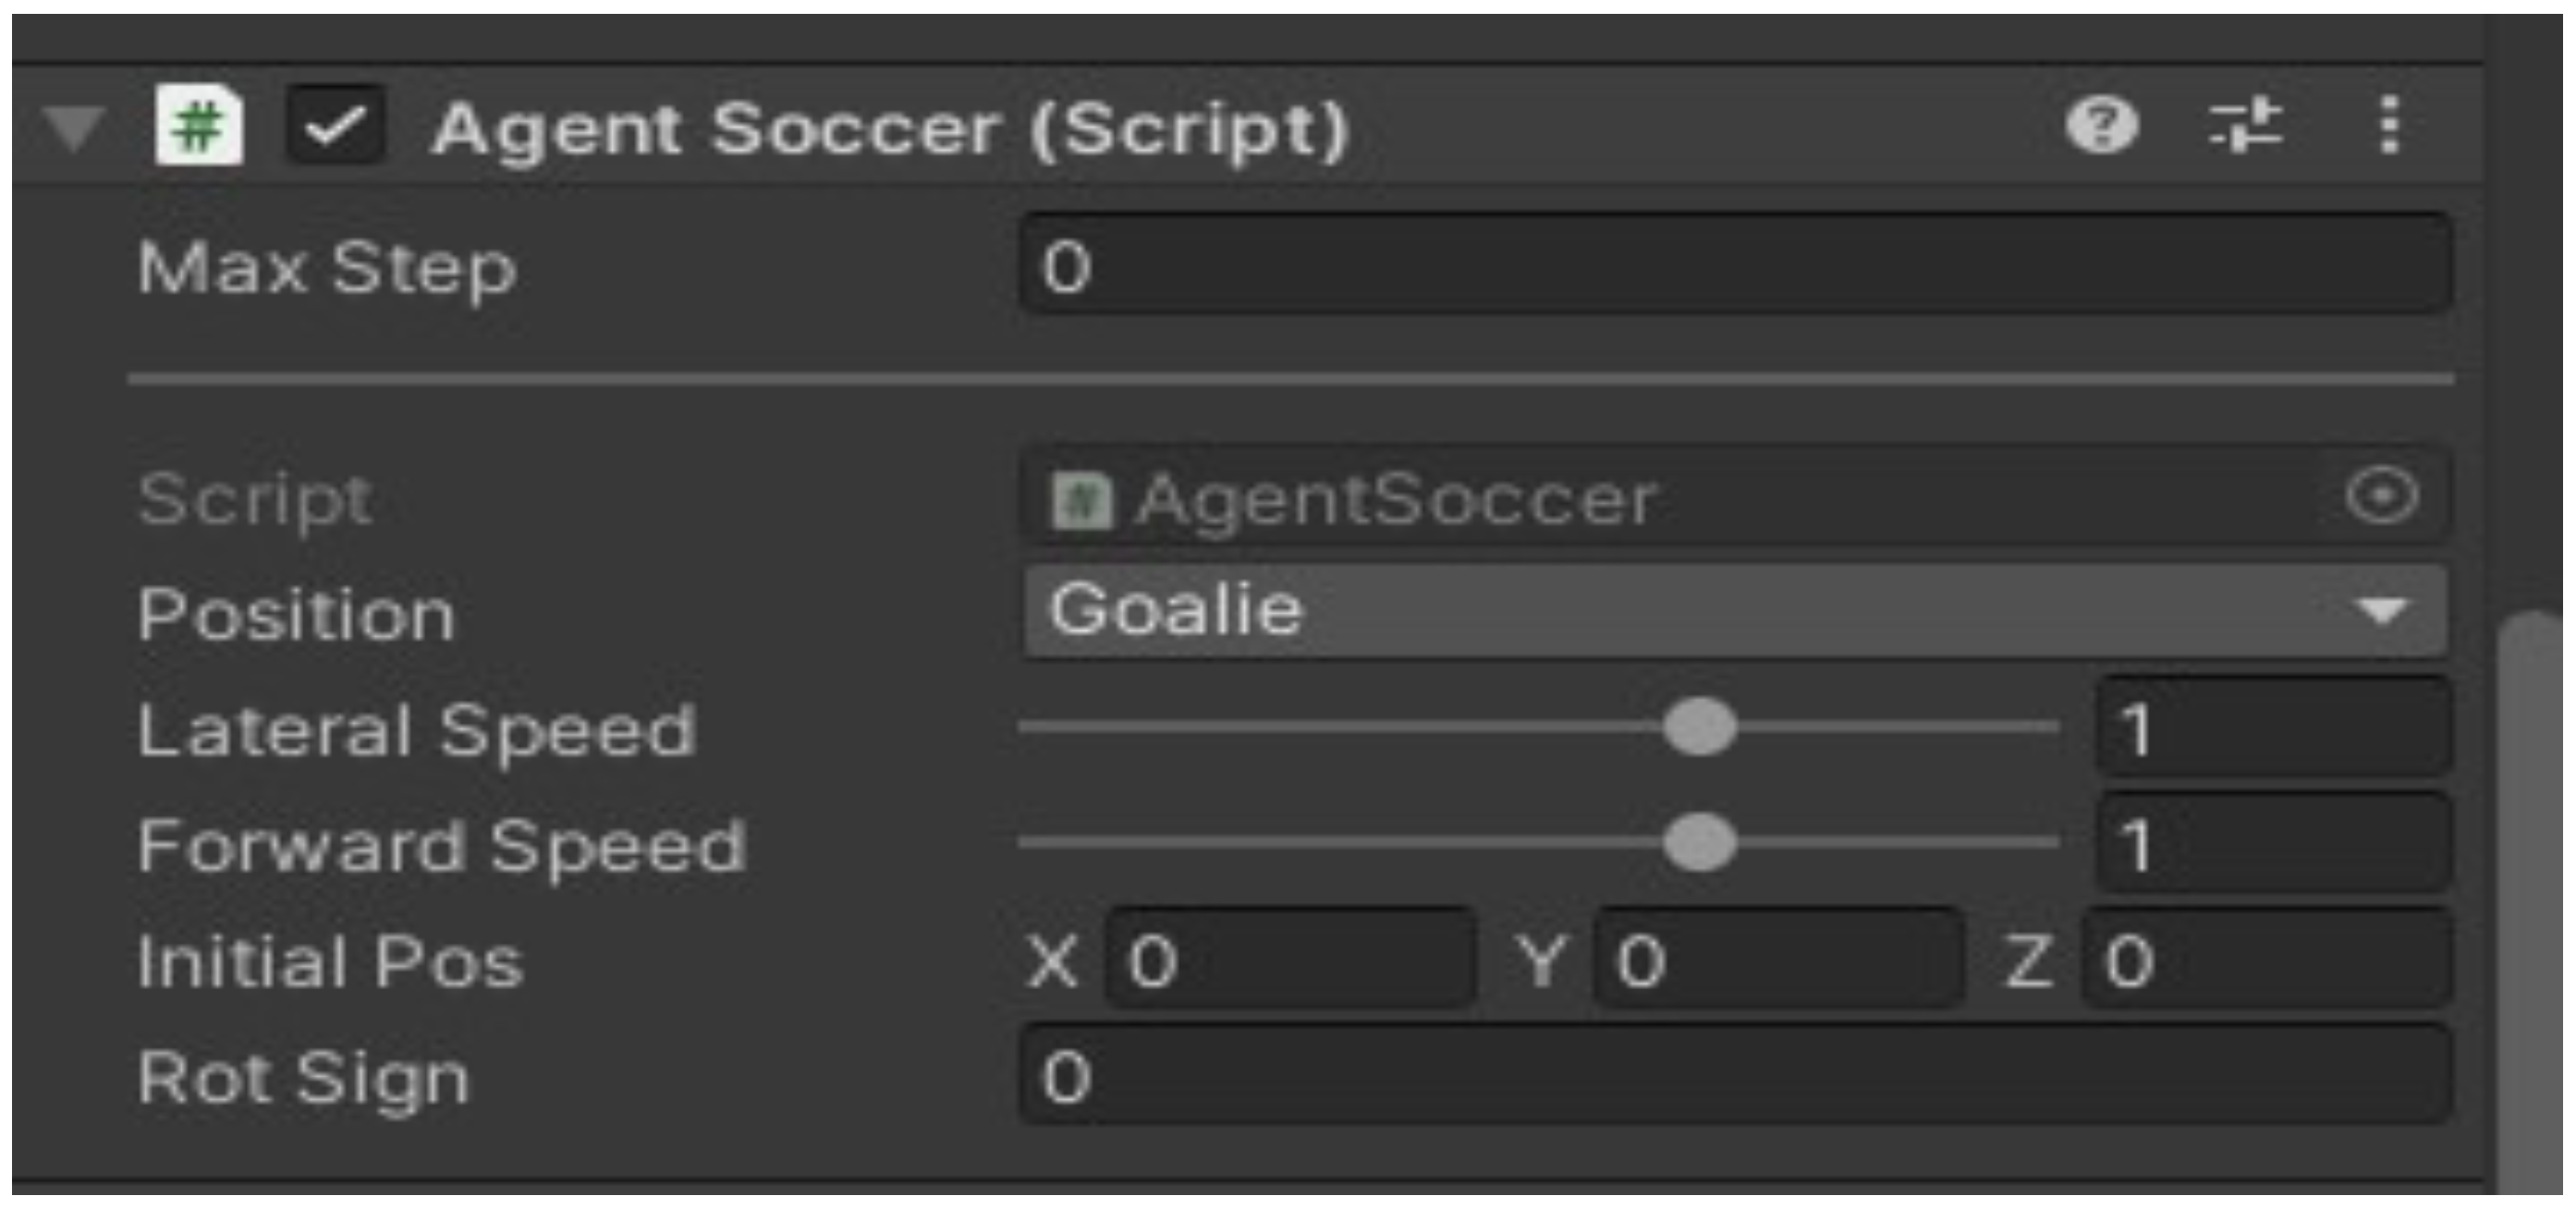Click the C# script icon in header
Screen dimensions: 2576x1208
[x=198, y=127]
